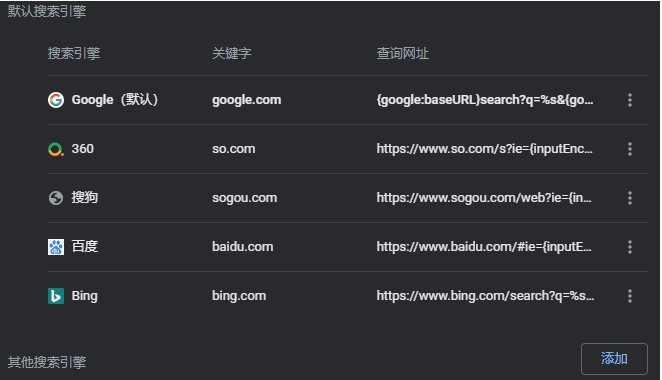Click the www.bing.com search URL

click(485, 296)
